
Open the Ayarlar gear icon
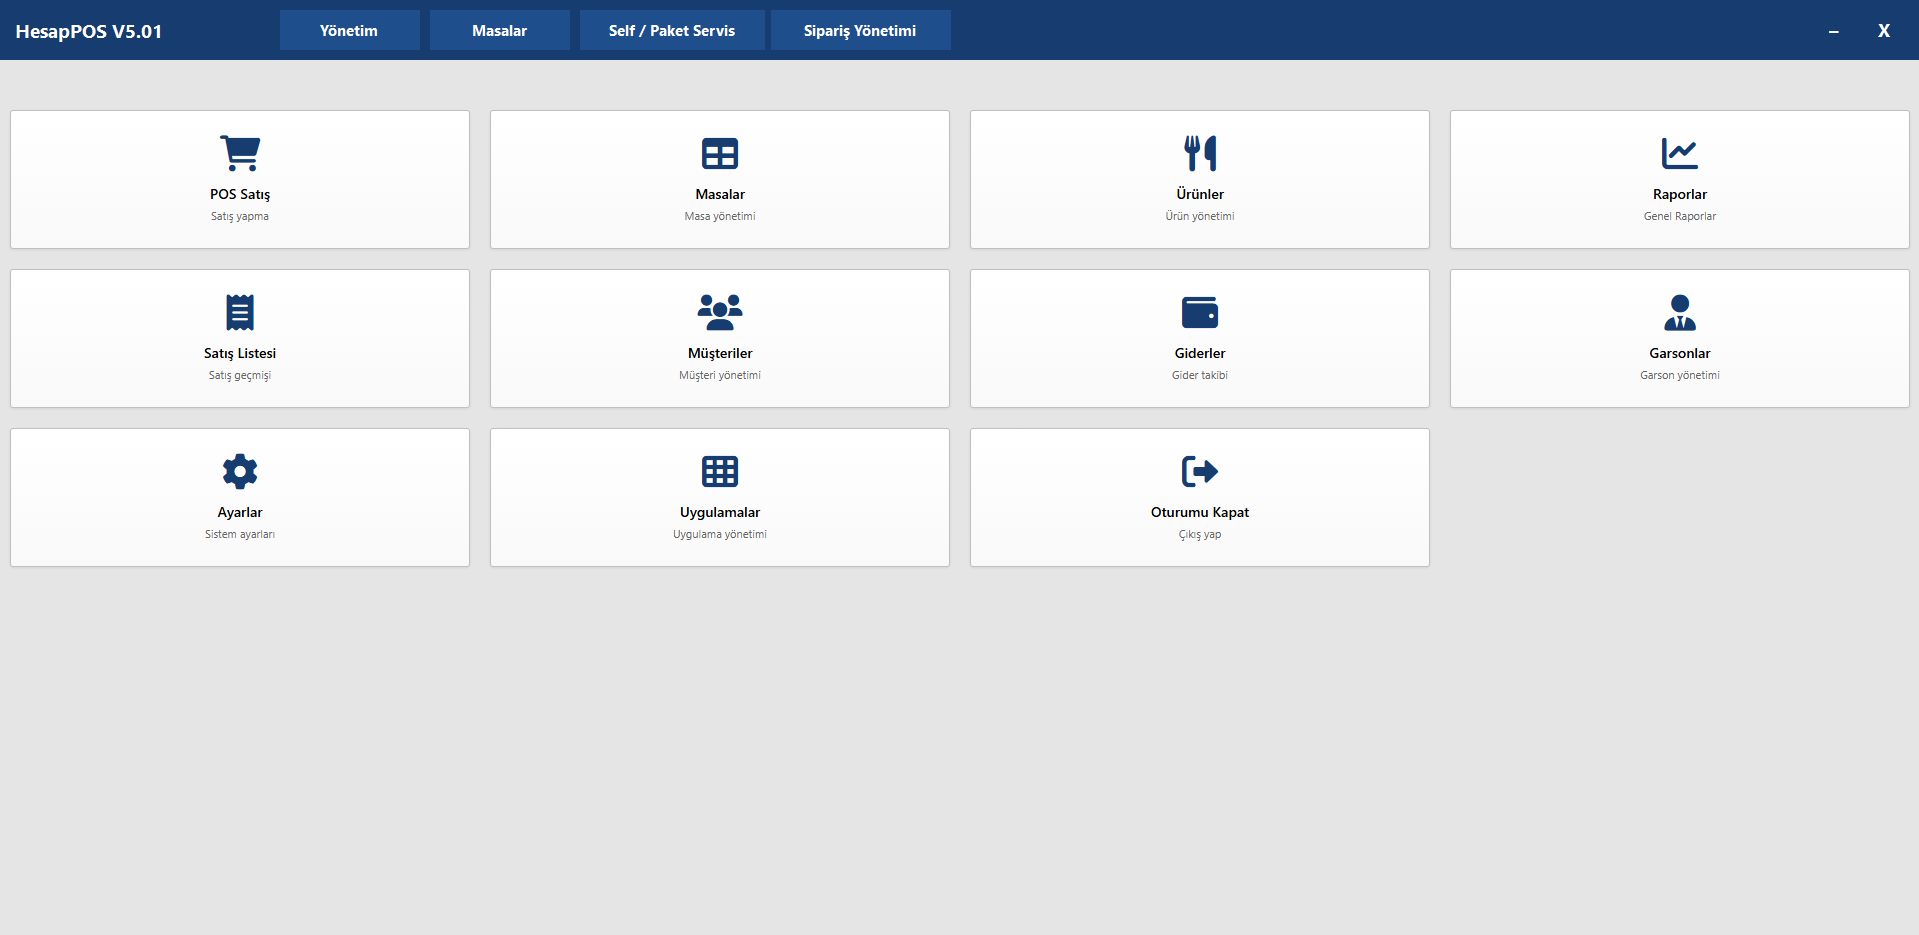pos(240,471)
